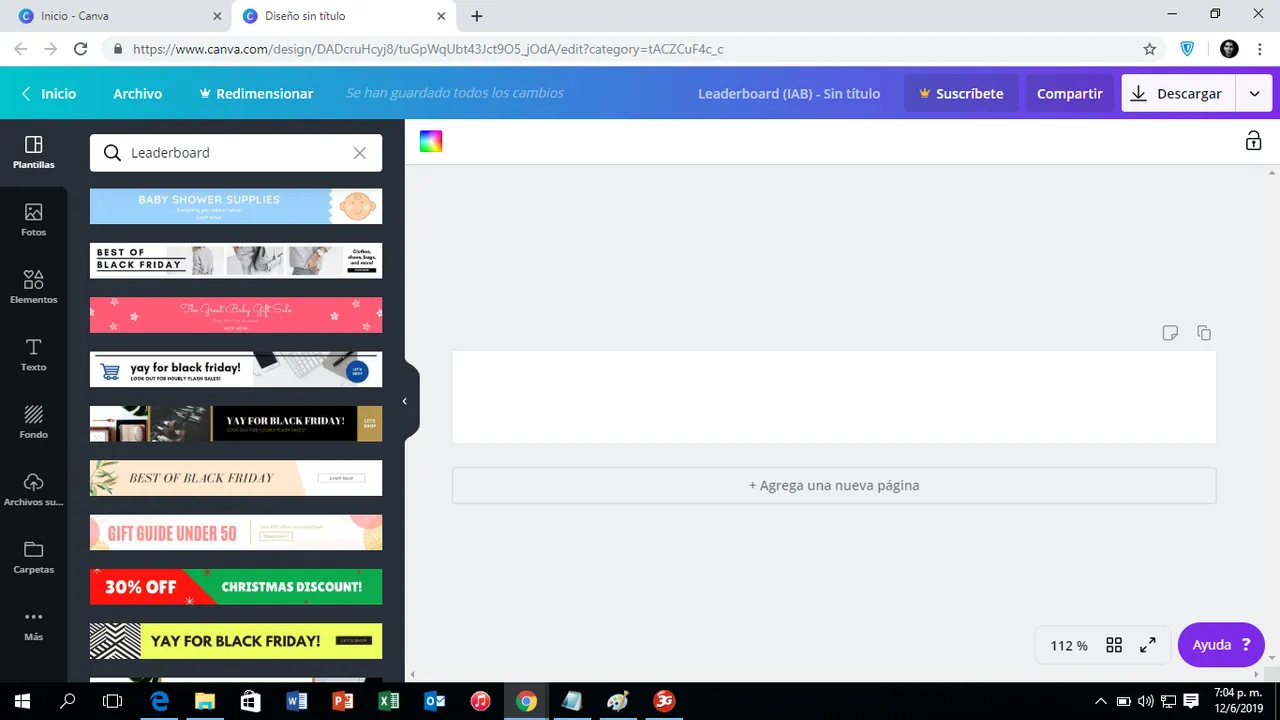Open the Fondo panel
The image size is (1280, 720).
33,422
